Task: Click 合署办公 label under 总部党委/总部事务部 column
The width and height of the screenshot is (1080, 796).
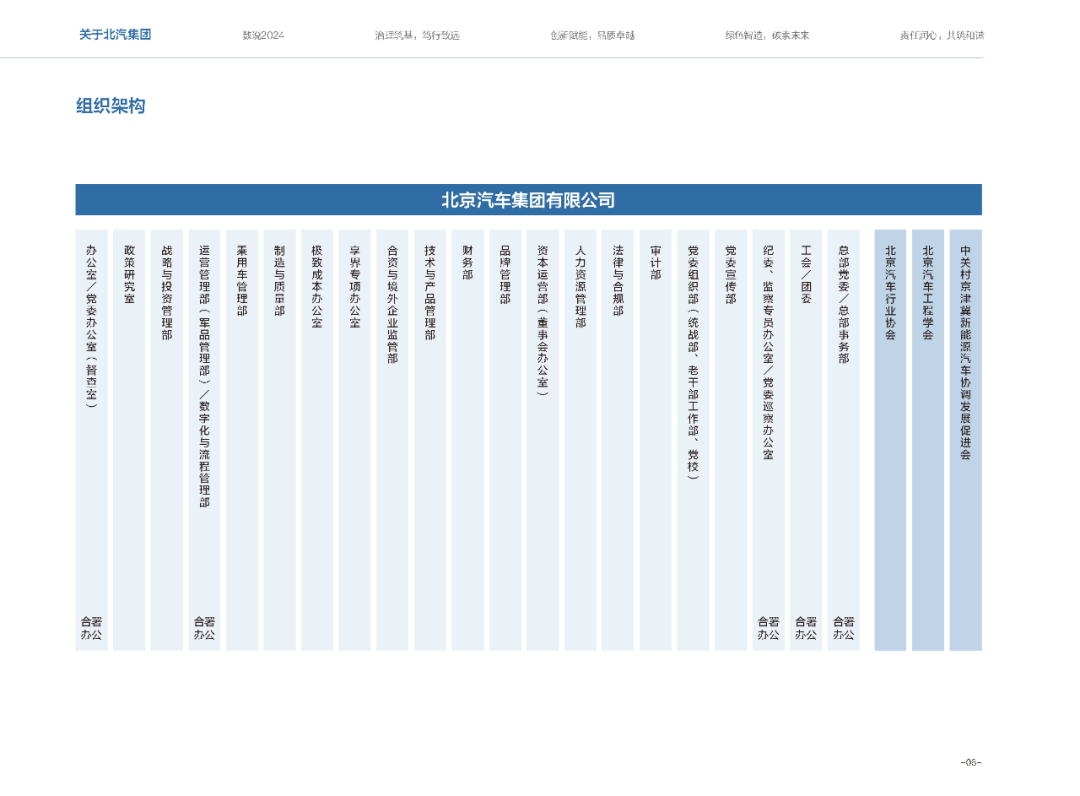Action: click(844, 628)
